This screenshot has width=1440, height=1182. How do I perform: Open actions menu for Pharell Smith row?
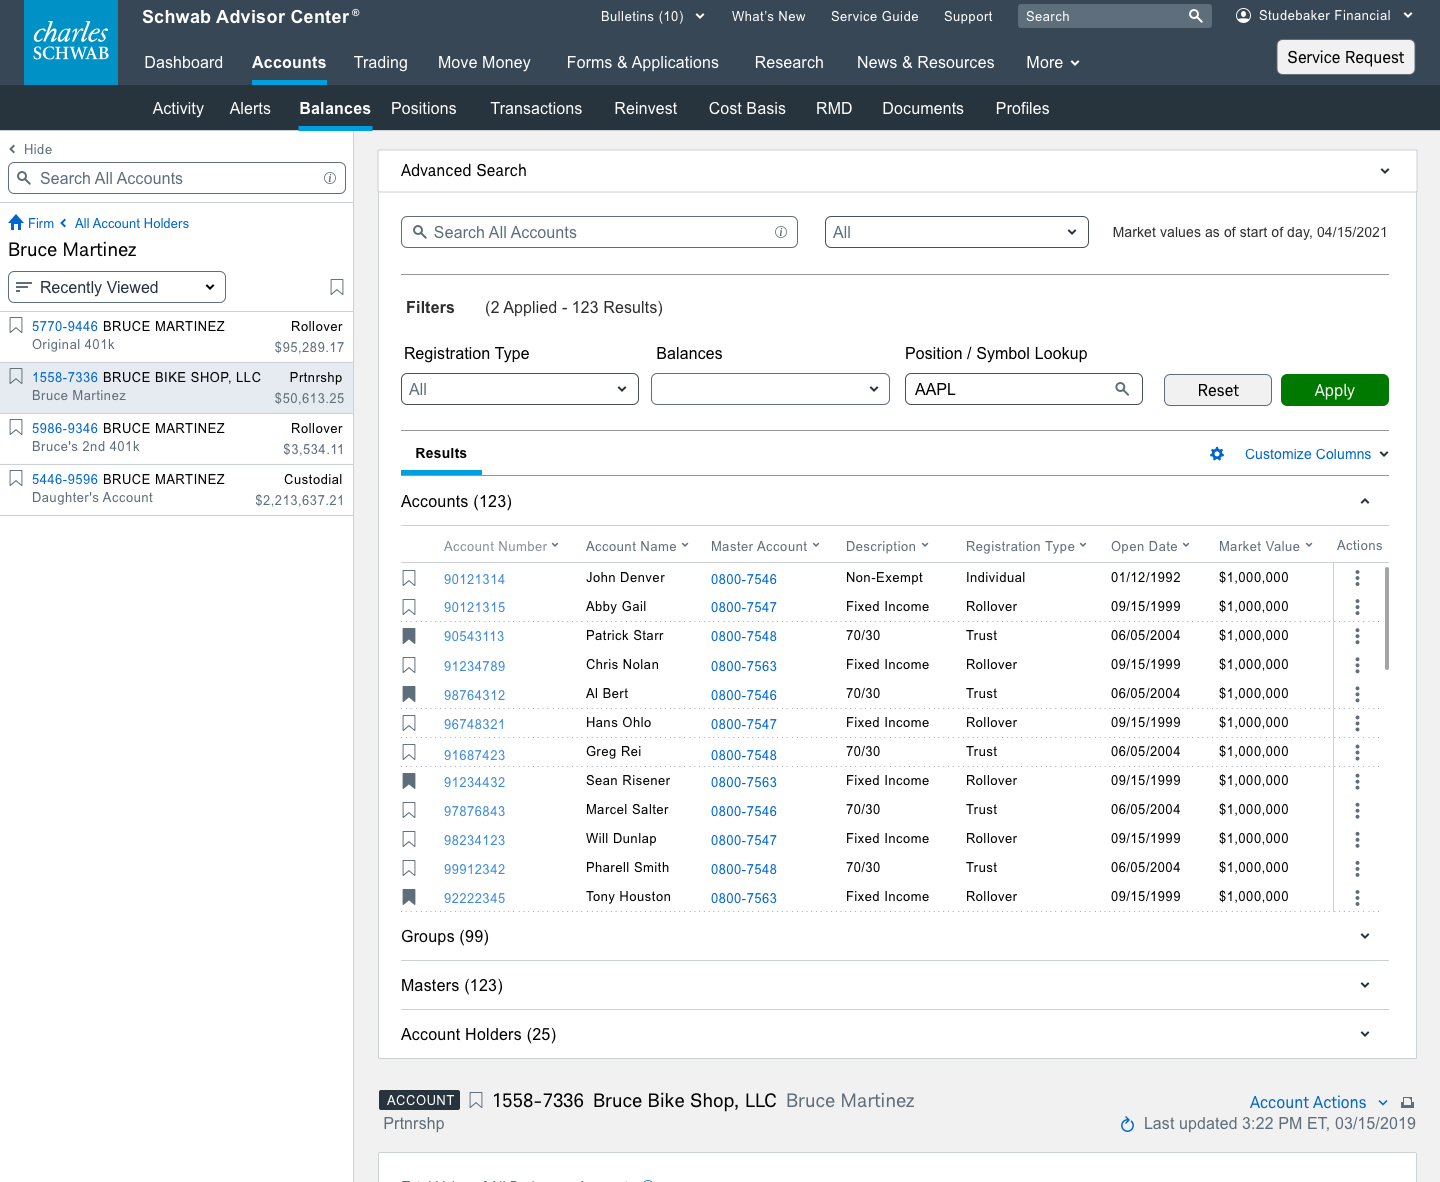click(1357, 868)
